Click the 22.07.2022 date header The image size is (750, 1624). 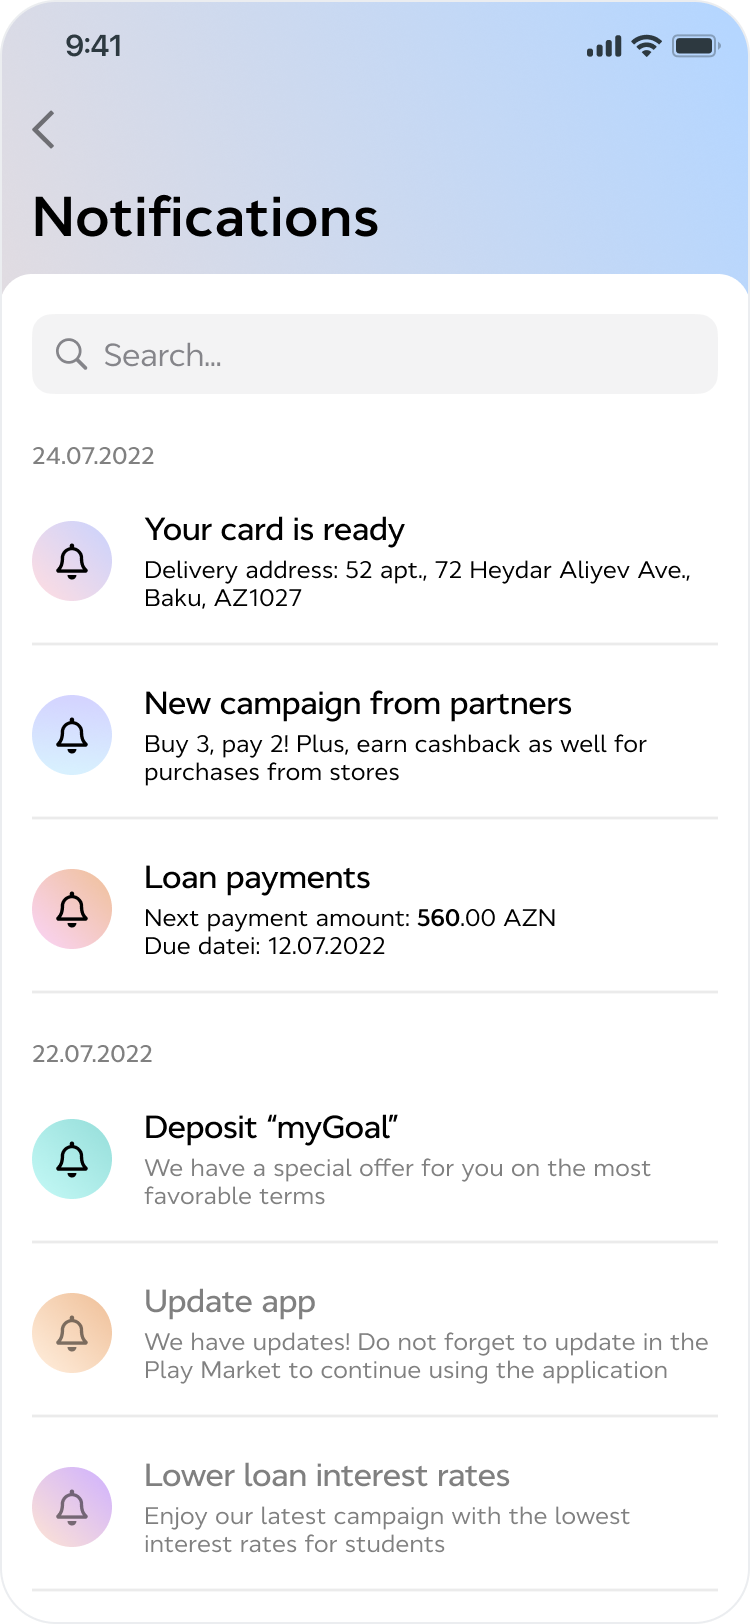click(x=92, y=1054)
